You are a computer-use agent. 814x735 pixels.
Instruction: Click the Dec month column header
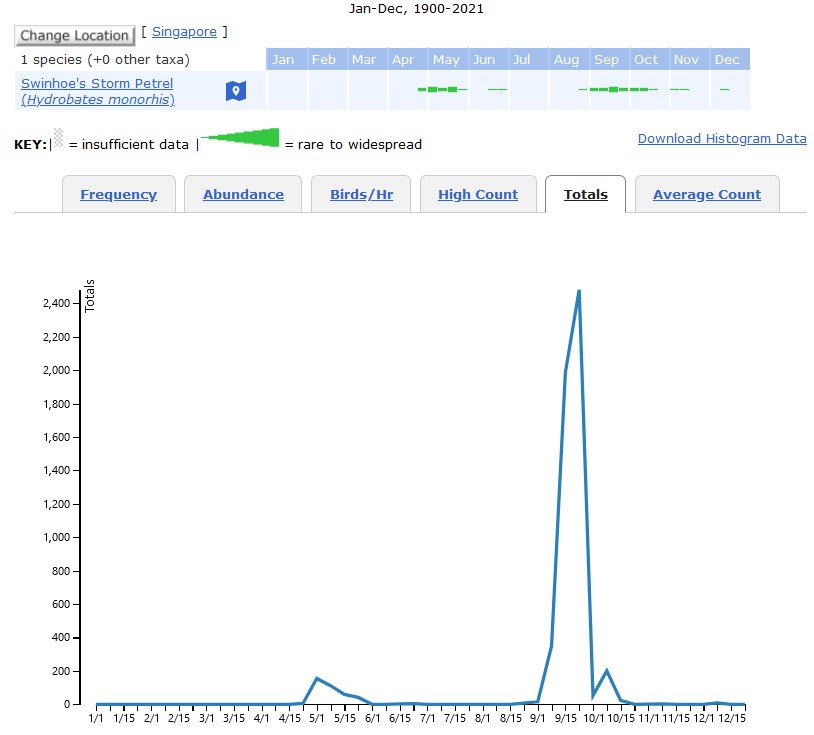(727, 60)
